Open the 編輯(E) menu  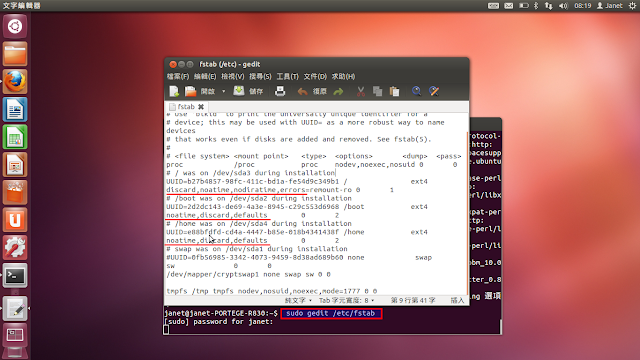coord(205,76)
